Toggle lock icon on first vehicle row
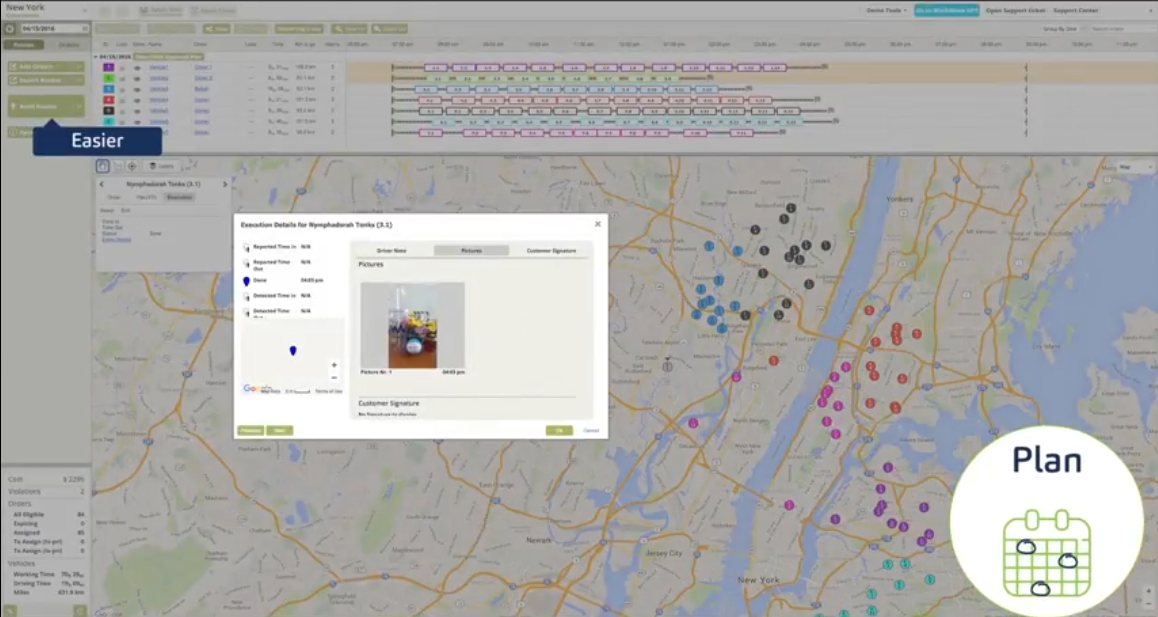1158x617 pixels. point(123,67)
